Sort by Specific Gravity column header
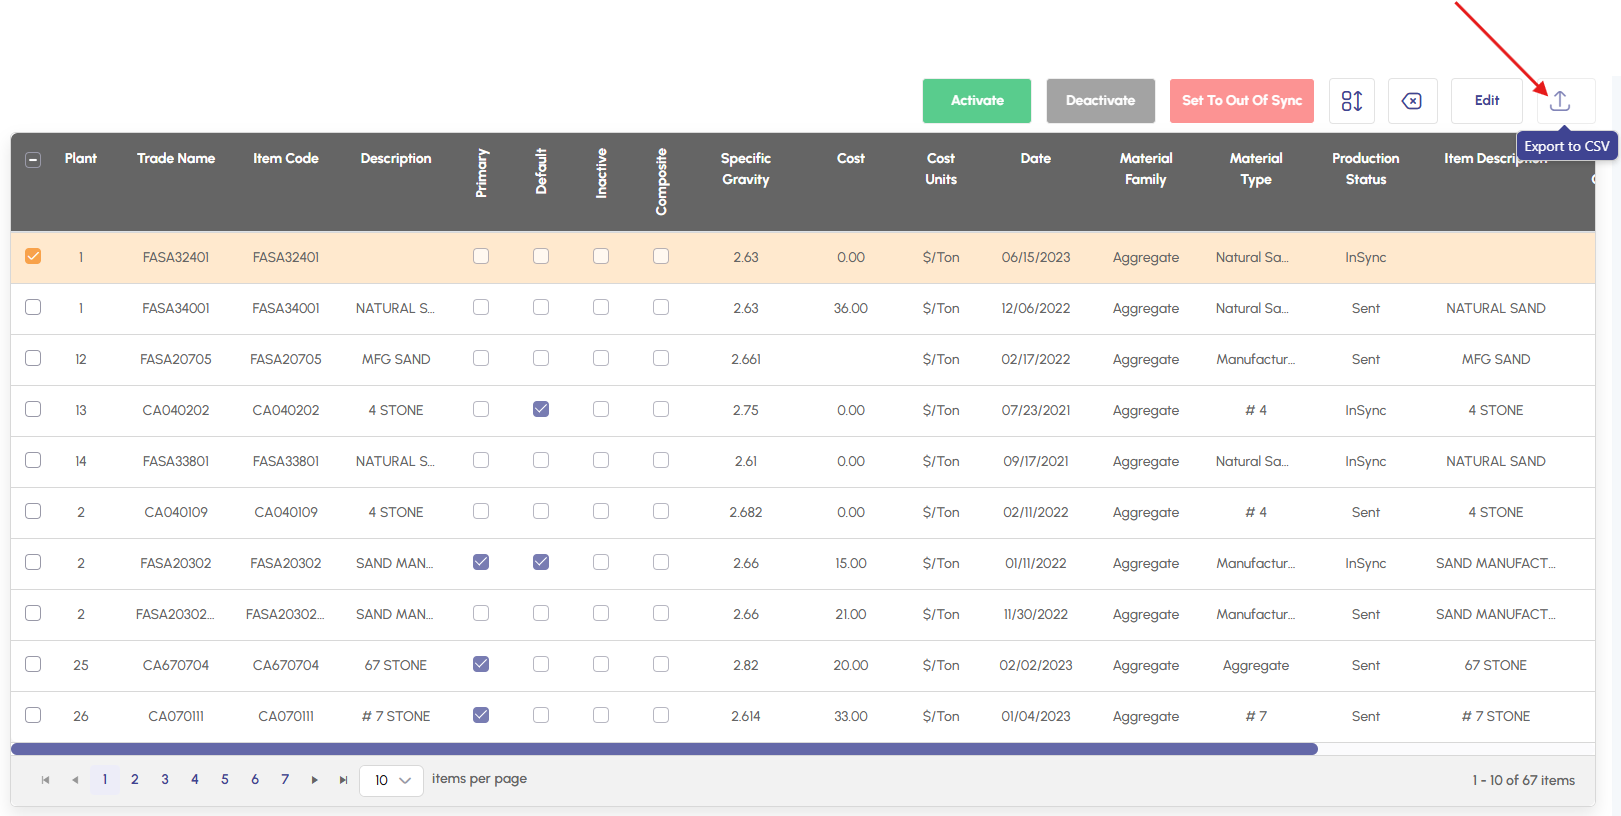1621x816 pixels. [745, 169]
